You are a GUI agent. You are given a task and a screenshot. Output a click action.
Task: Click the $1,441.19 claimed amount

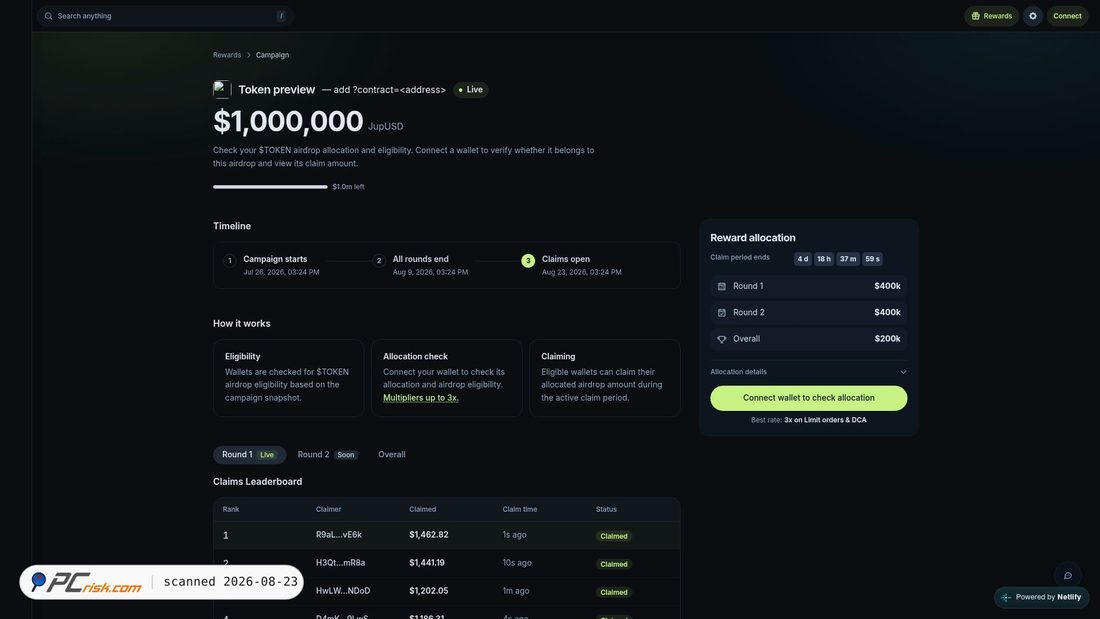427,563
